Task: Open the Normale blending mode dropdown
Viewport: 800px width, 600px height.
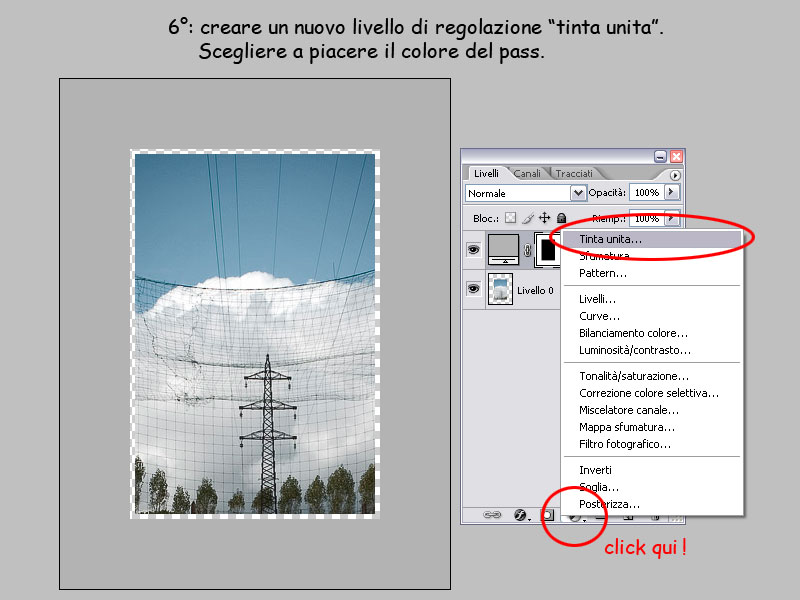Action: pos(577,192)
